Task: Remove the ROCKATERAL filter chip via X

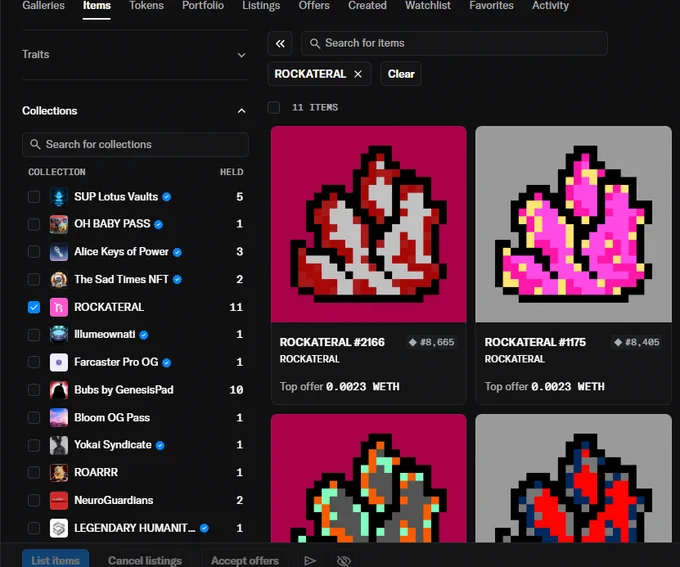Action: tap(358, 74)
